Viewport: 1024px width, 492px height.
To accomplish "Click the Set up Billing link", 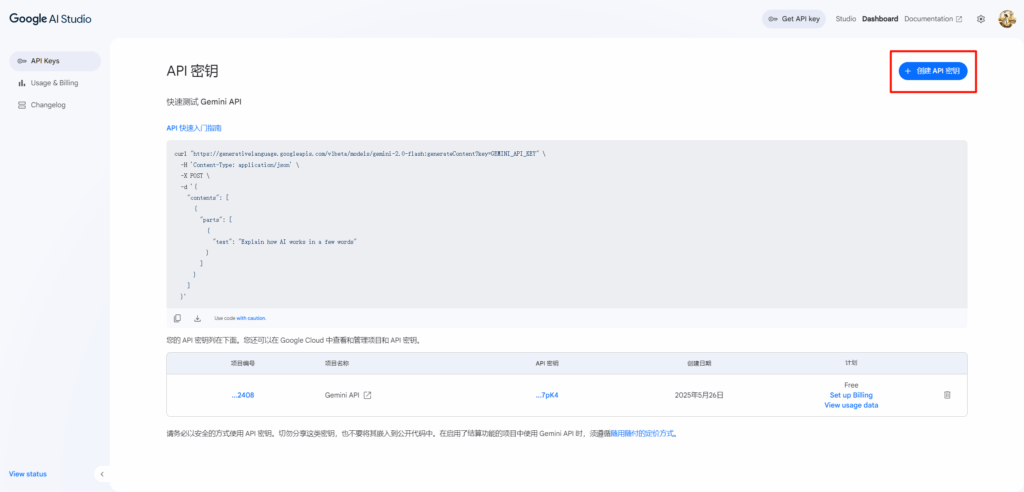I will (x=851, y=395).
